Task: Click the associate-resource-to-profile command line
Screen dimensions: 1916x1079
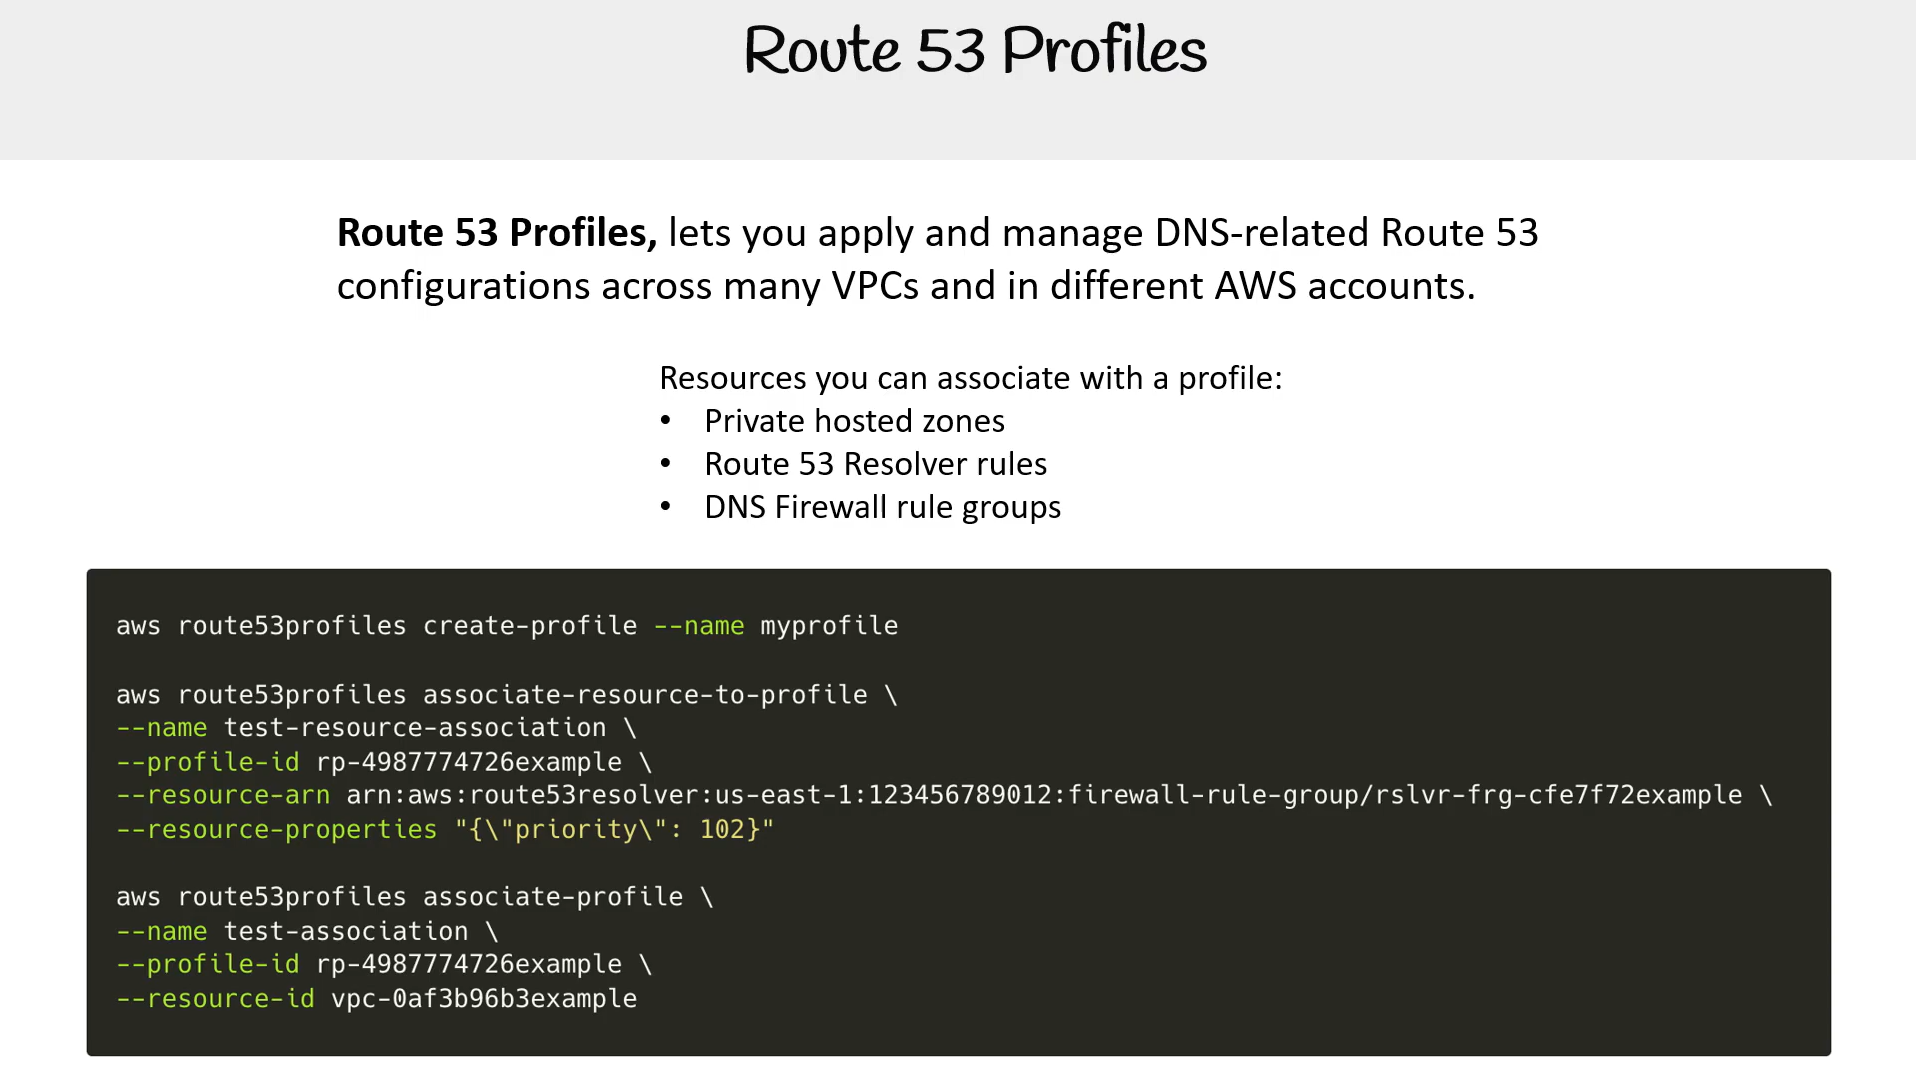Action: 507,695
